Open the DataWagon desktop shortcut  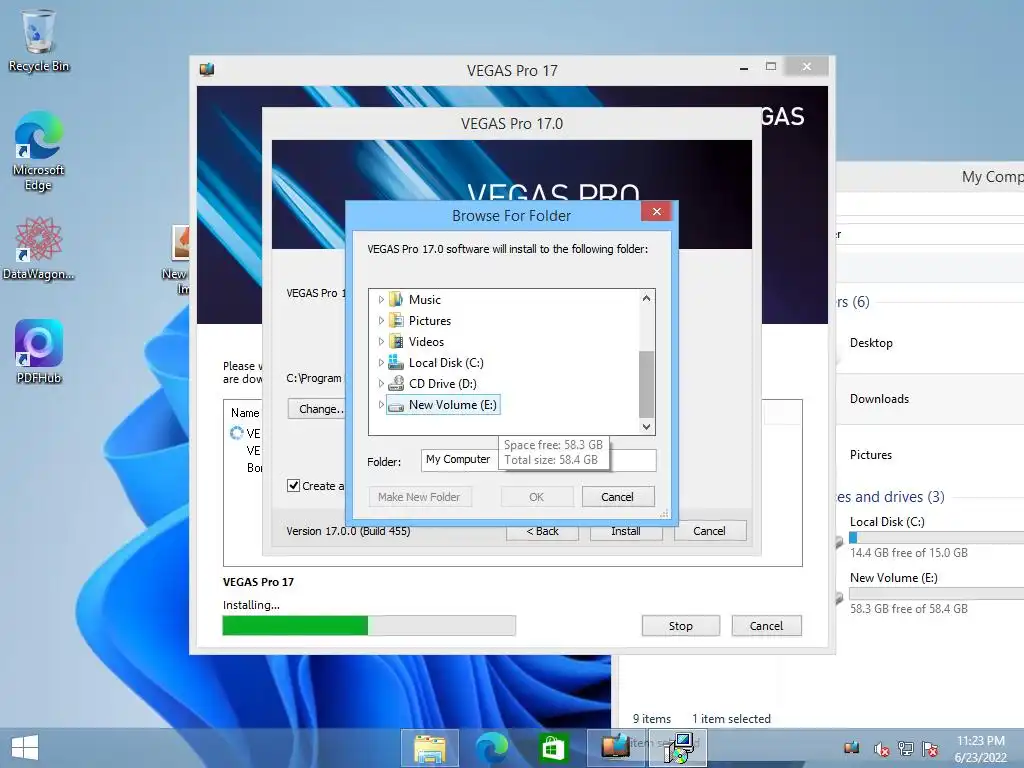[39, 248]
